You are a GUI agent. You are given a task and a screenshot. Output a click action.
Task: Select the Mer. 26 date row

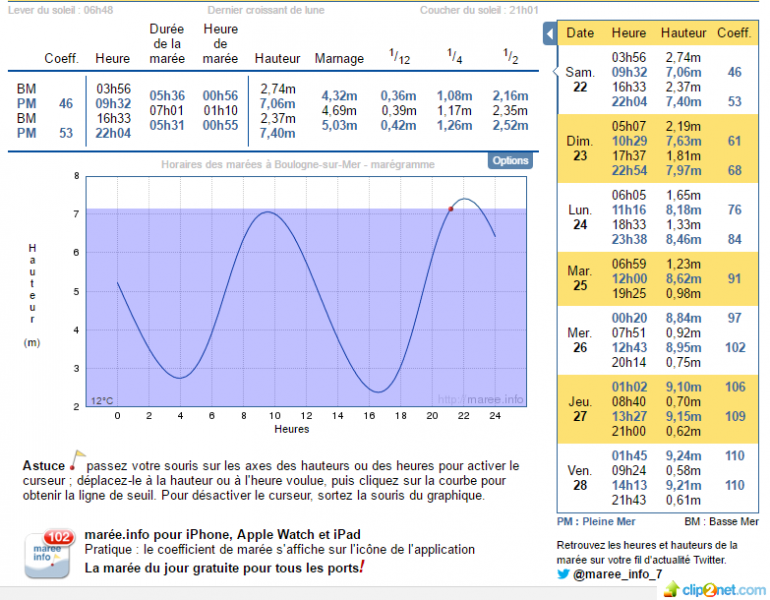tap(658, 340)
